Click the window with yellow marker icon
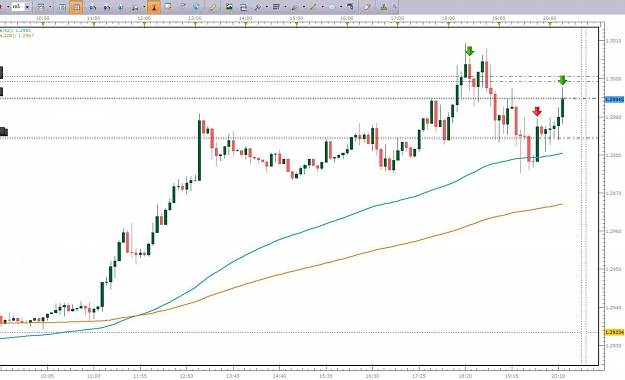 point(168,7)
